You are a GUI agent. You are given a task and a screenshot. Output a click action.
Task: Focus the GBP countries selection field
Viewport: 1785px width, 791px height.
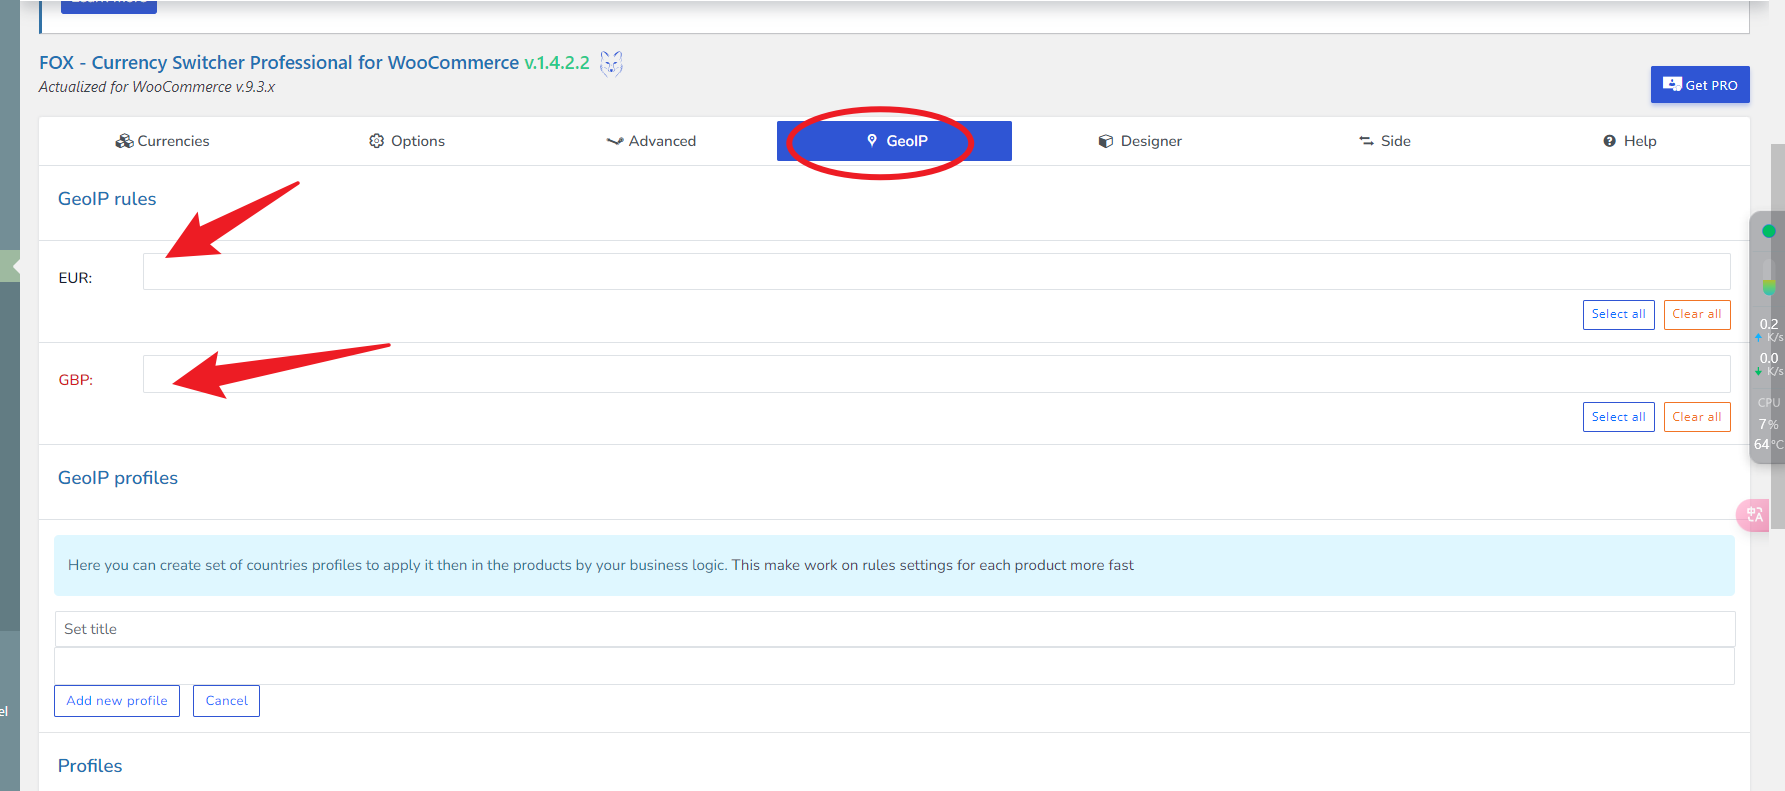(x=936, y=374)
